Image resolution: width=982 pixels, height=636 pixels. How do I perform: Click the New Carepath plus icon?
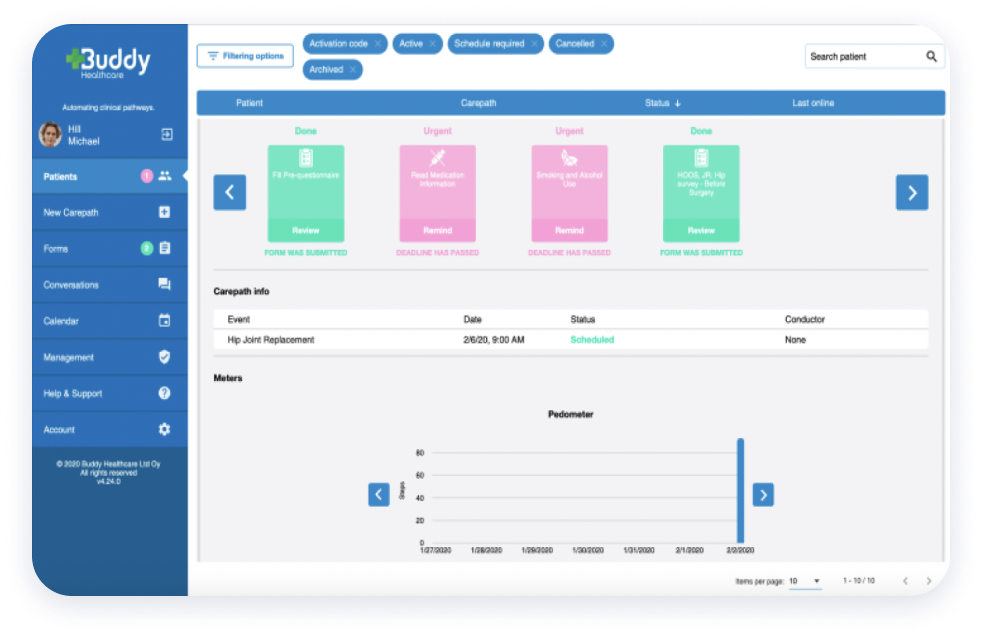[x=165, y=213]
